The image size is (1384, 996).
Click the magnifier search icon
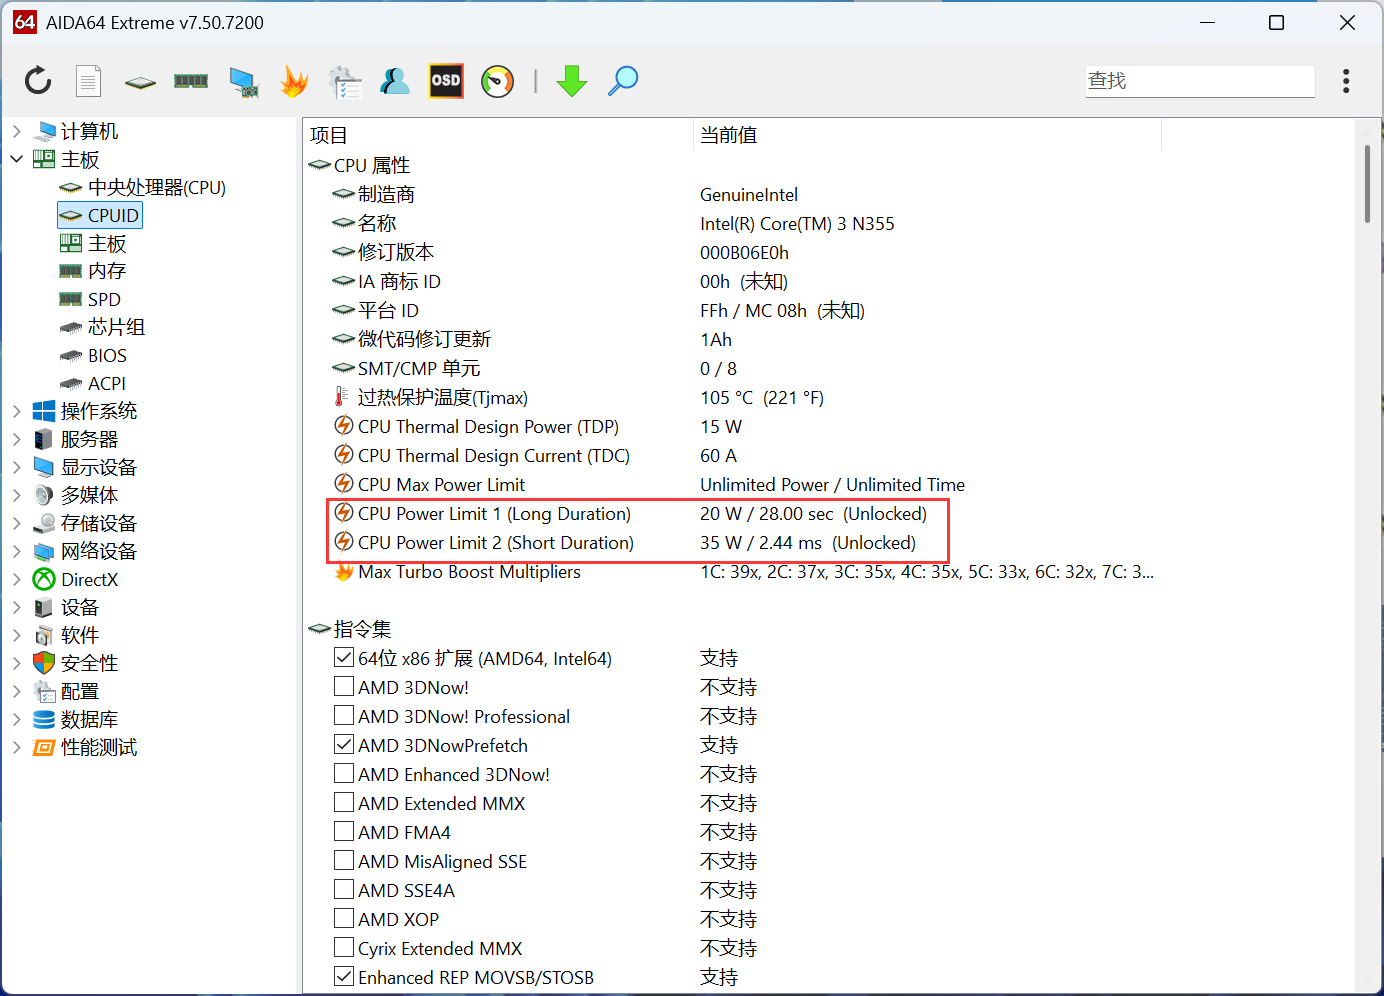623,81
